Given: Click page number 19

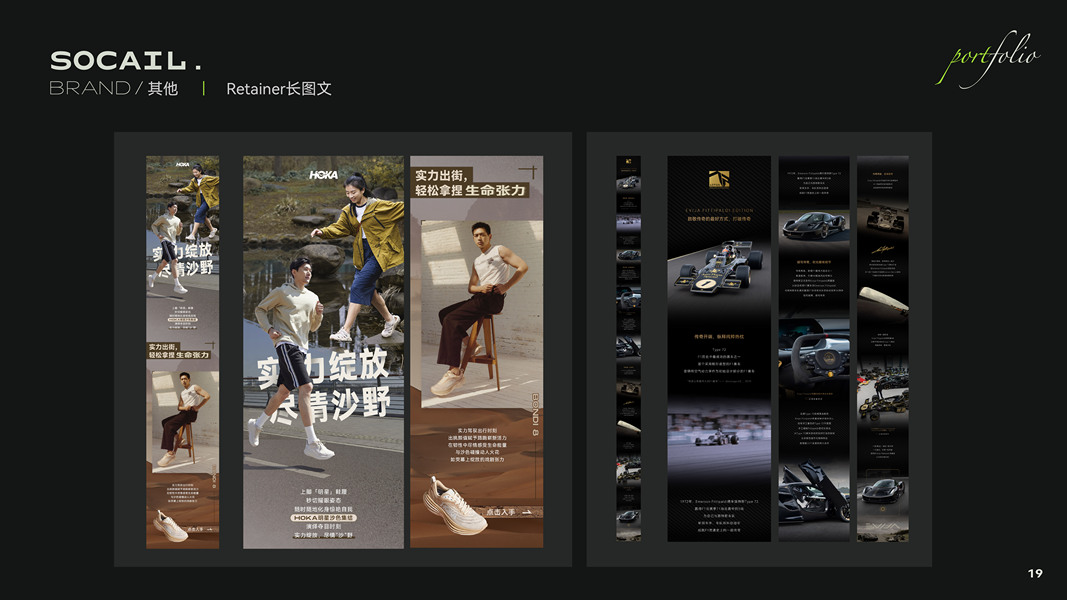Looking at the screenshot, I should coord(1034,573).
